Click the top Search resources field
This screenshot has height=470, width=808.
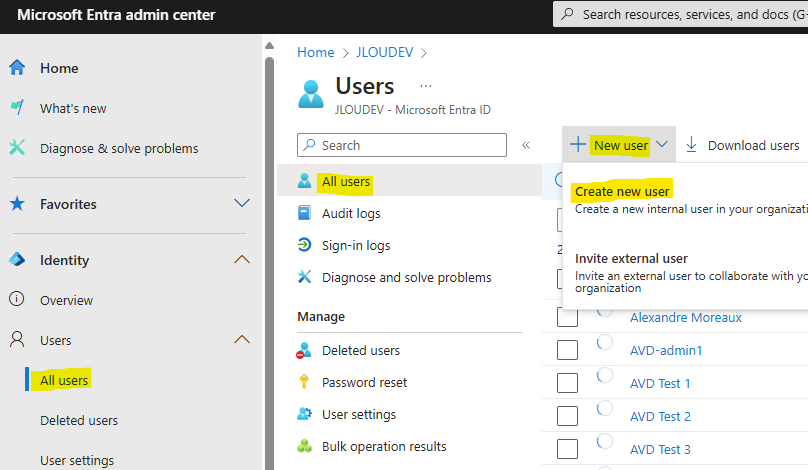680,14
